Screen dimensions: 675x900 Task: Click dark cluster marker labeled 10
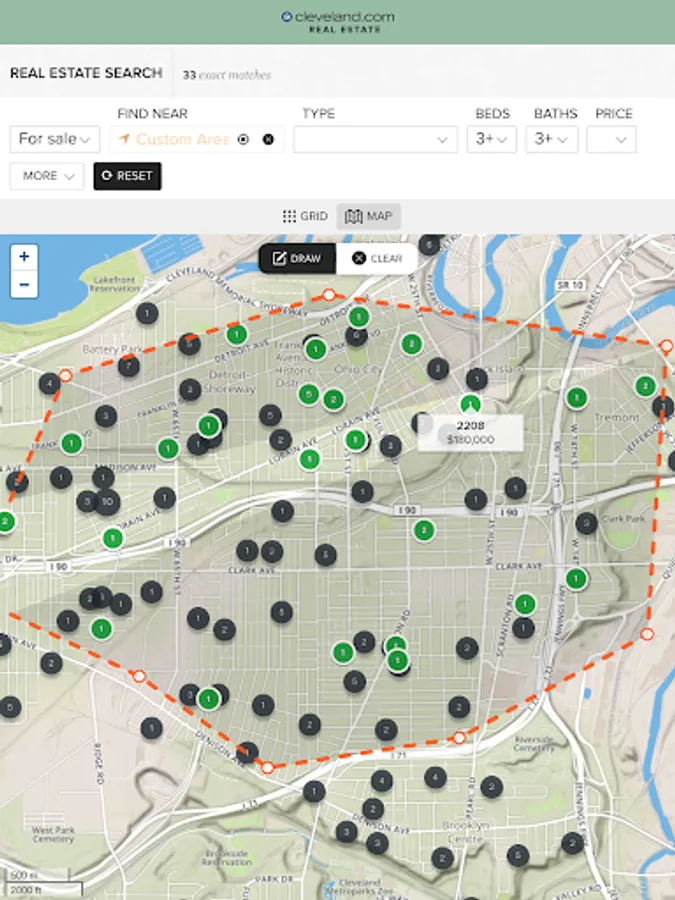(x=107, y=502)
